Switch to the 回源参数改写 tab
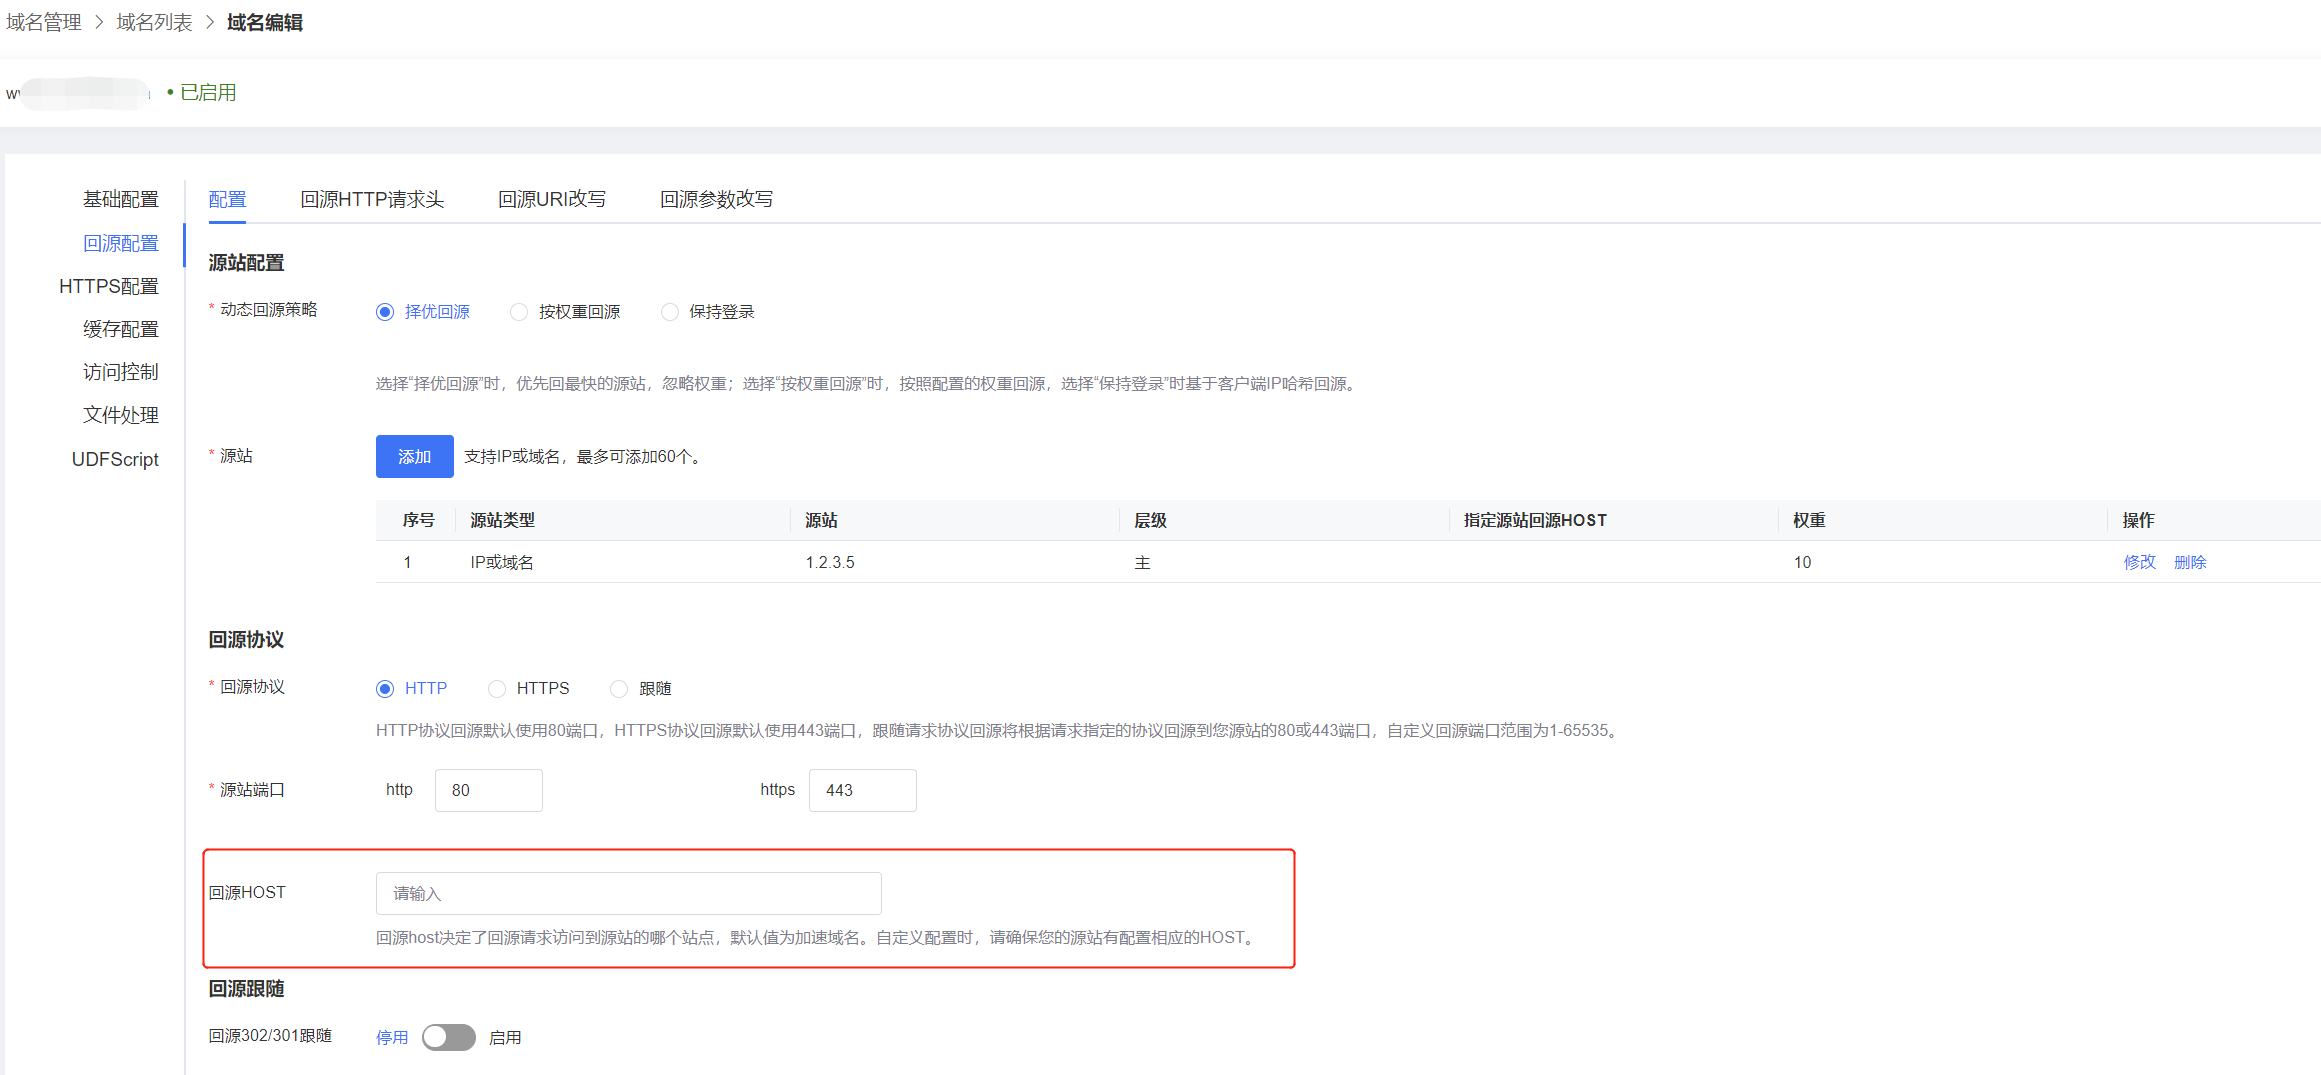Viewport: 2321px width, 1075px height. 716,199
